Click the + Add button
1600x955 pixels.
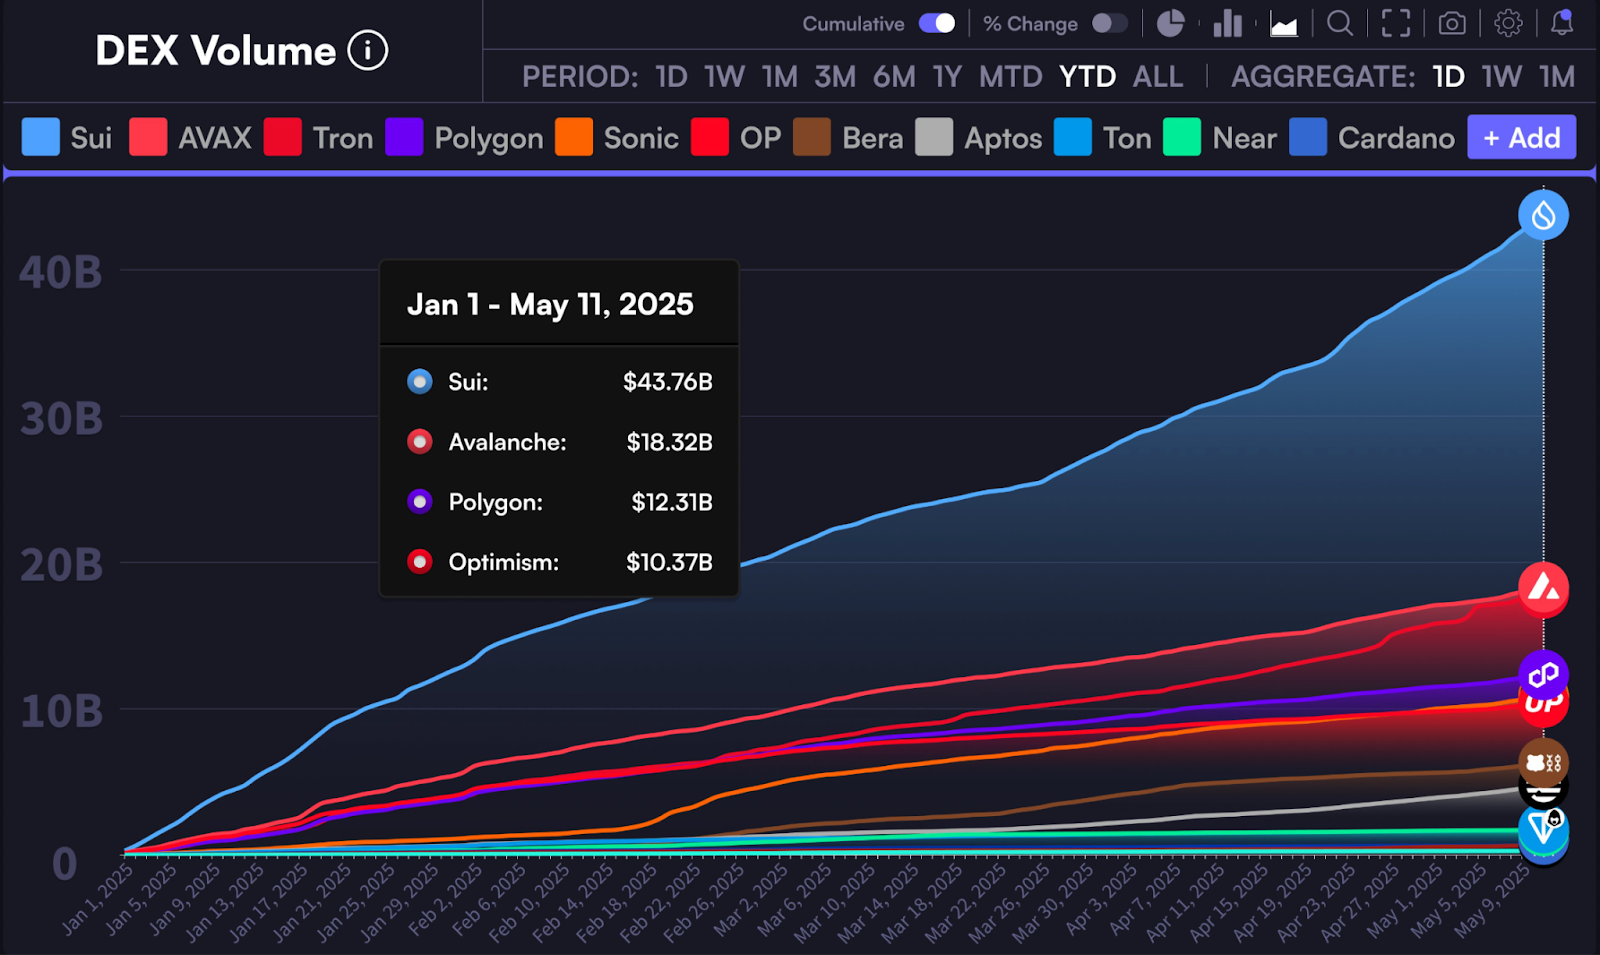[x=1521, y=137]
